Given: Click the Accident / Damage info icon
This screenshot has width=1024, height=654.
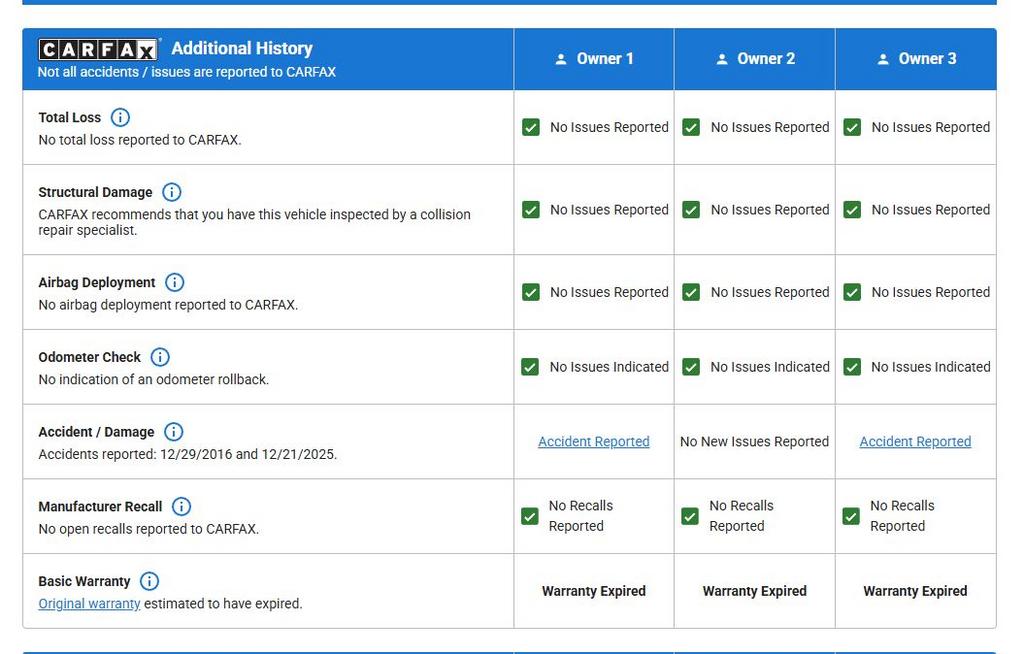Looking at the screenshot, I should 173,432.
